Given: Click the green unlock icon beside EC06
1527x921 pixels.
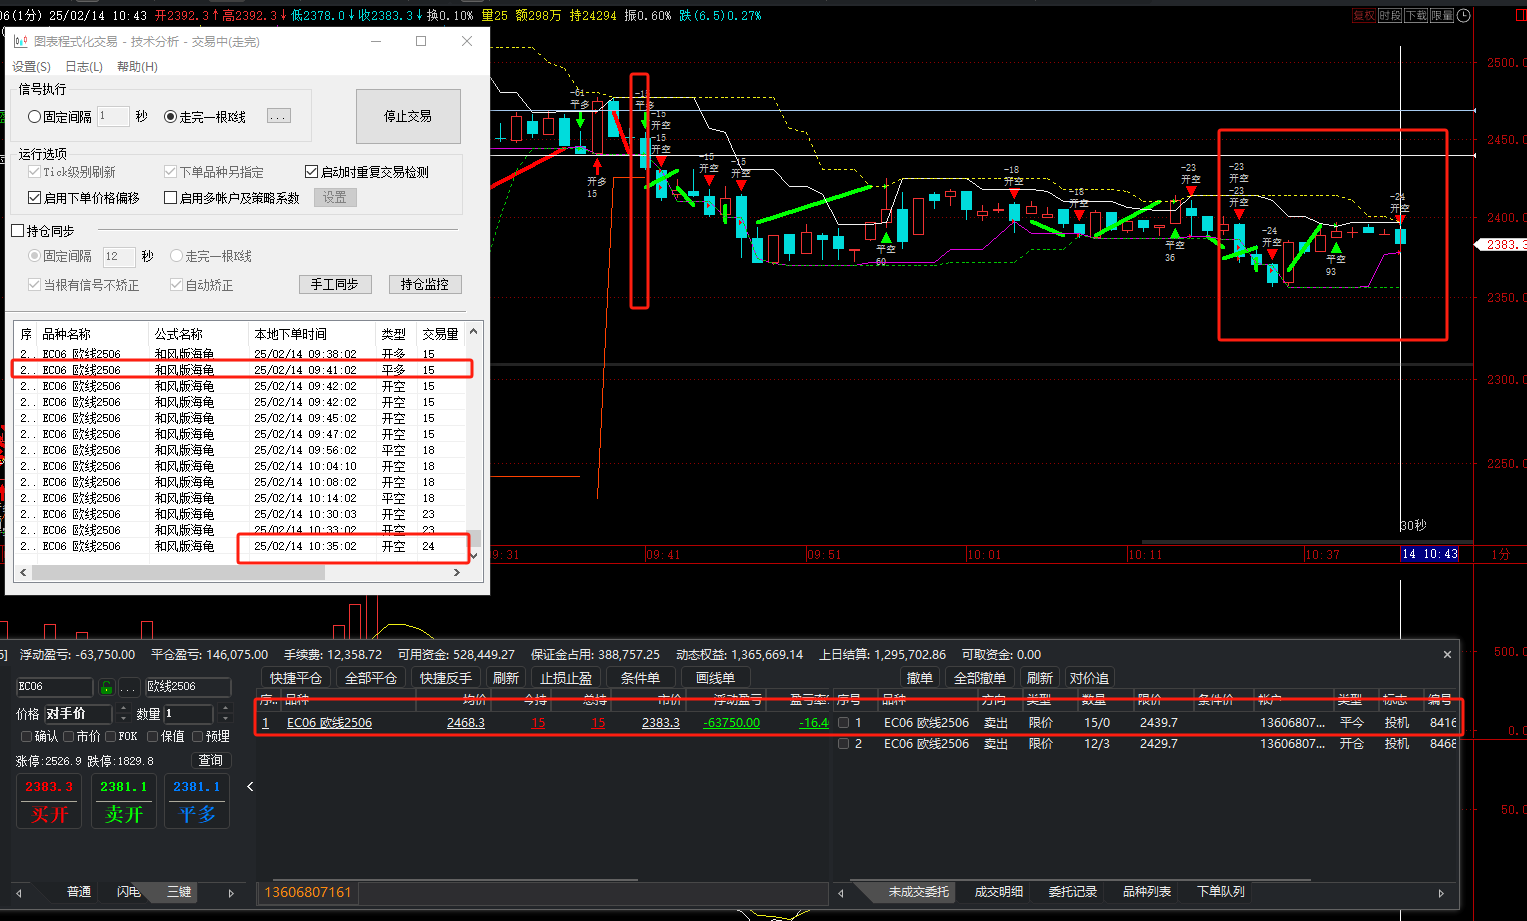Looking at the screenshot, I should [x=106, y=687].
